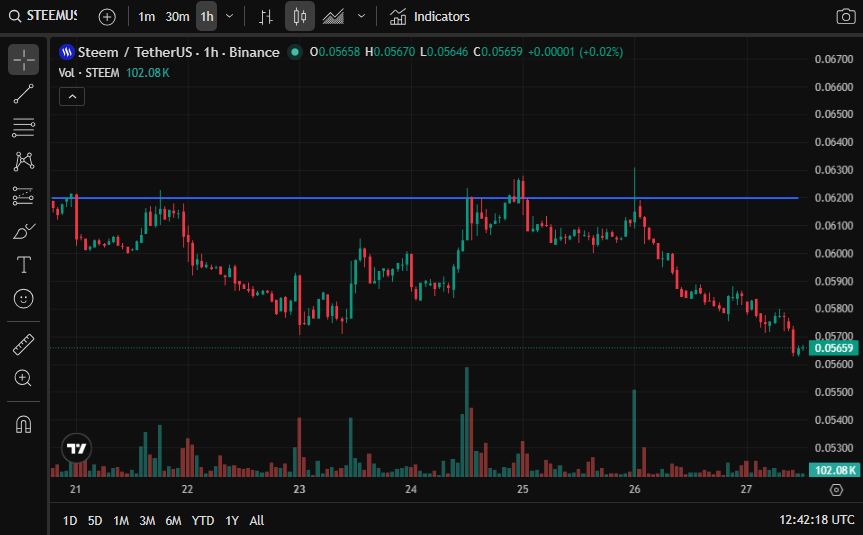
Task: Select the ruler measure tool
Action: tap(24, 345)
